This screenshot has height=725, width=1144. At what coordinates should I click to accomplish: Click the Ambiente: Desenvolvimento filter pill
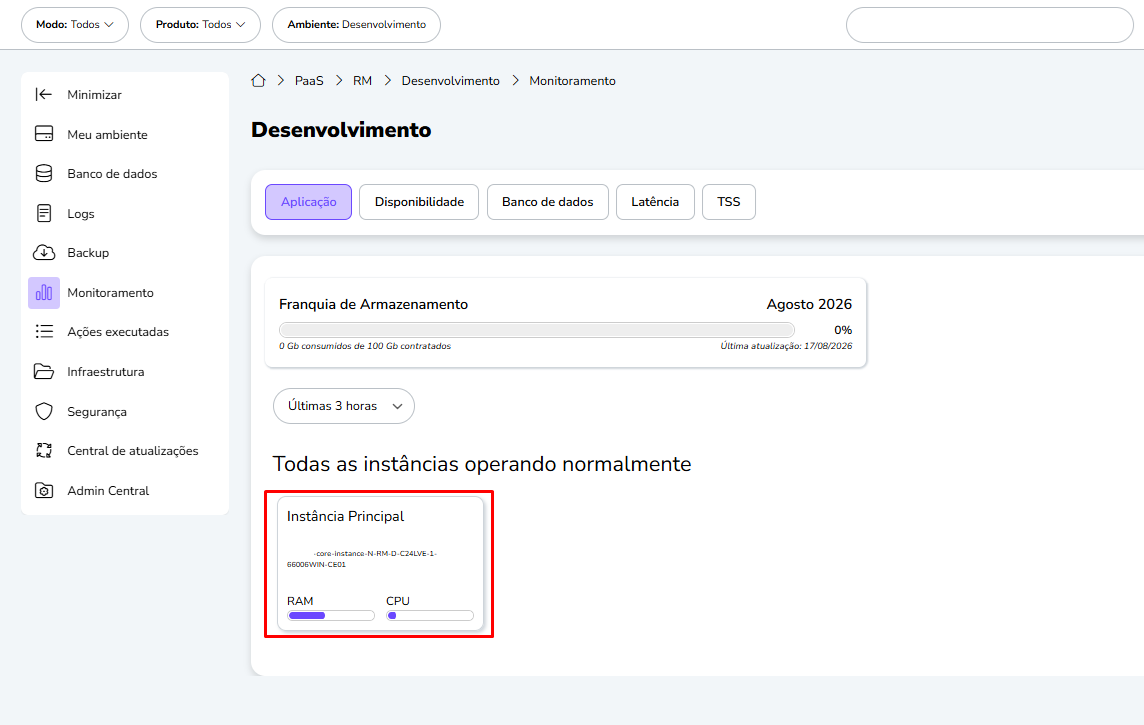click(x=357, y=25)
